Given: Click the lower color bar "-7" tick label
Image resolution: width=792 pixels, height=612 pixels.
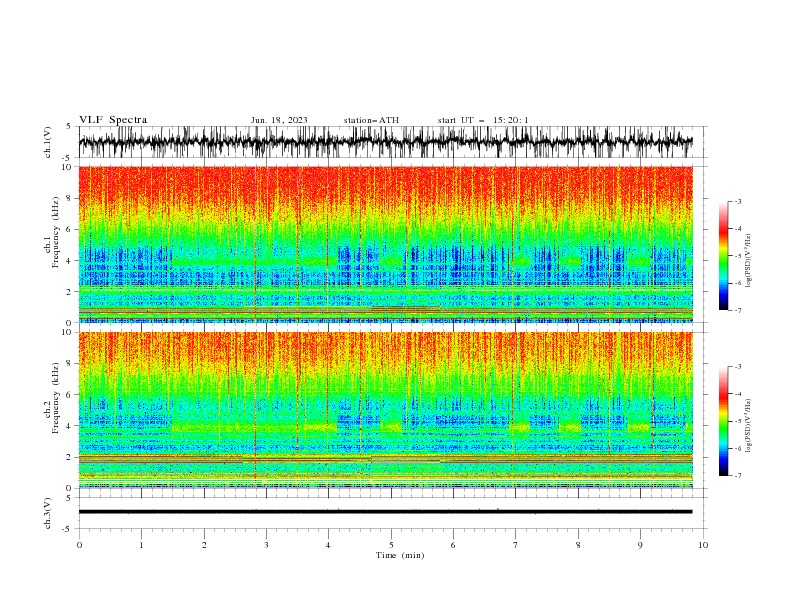Looking at the screenshot, I should tap(737, 476).
